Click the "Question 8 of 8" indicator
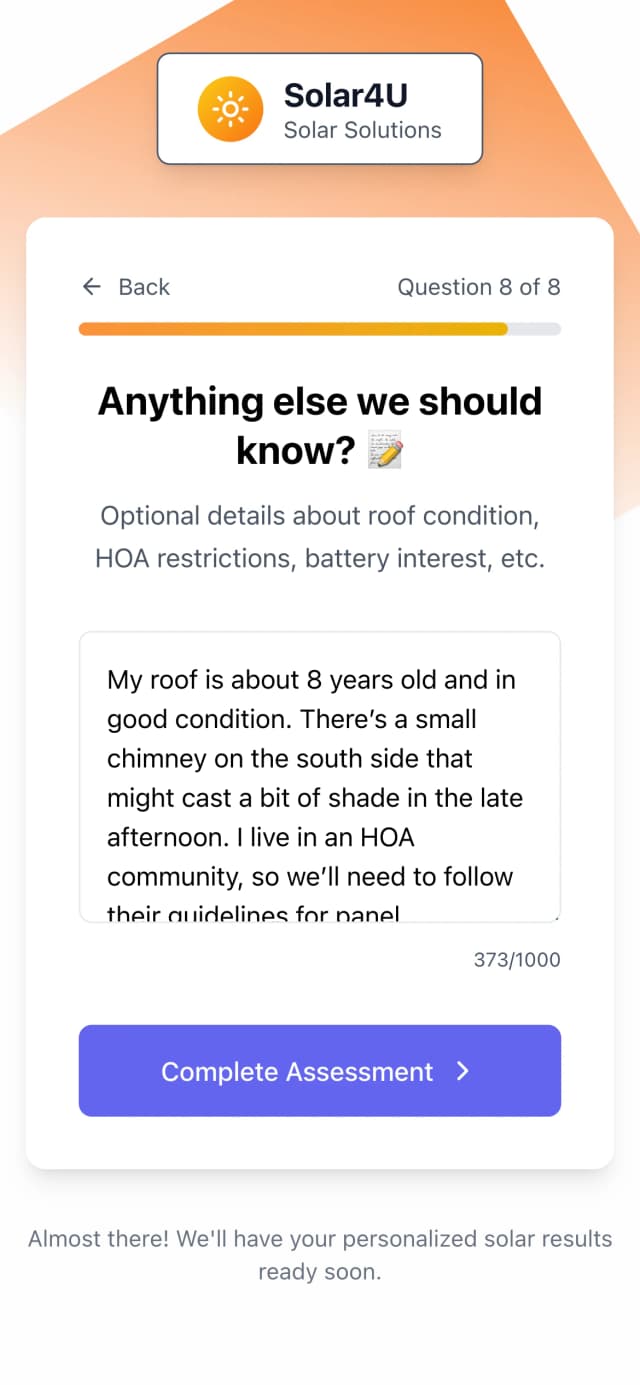 [478, 287]
